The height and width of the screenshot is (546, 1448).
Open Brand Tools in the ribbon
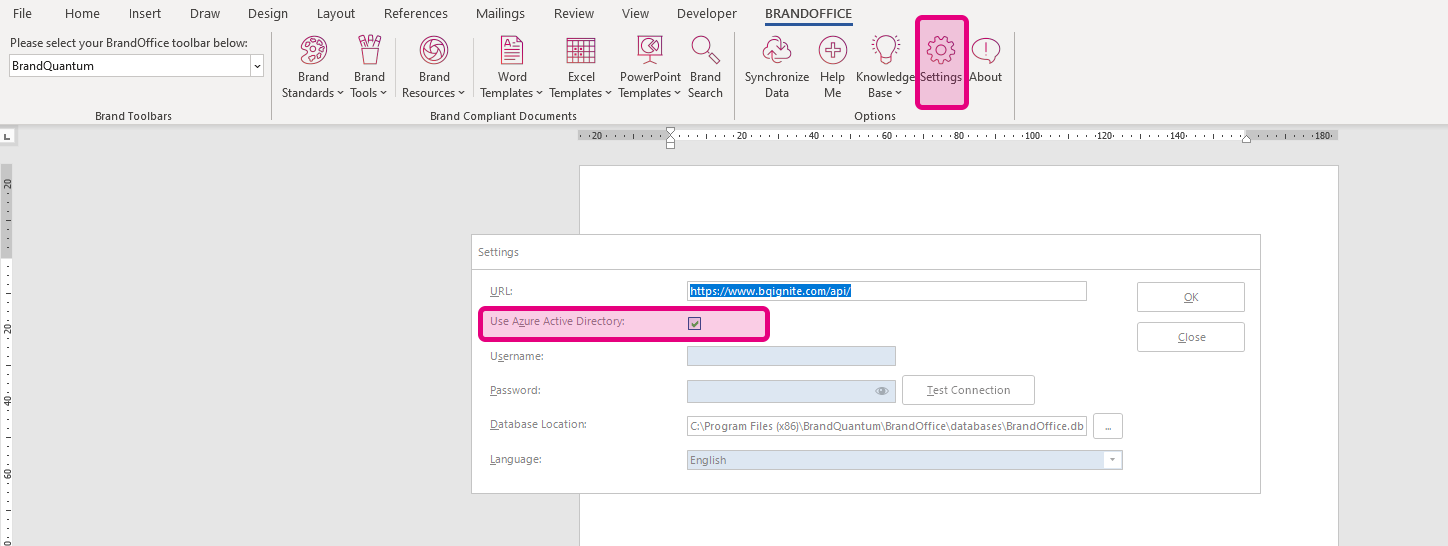click(369, 67)
